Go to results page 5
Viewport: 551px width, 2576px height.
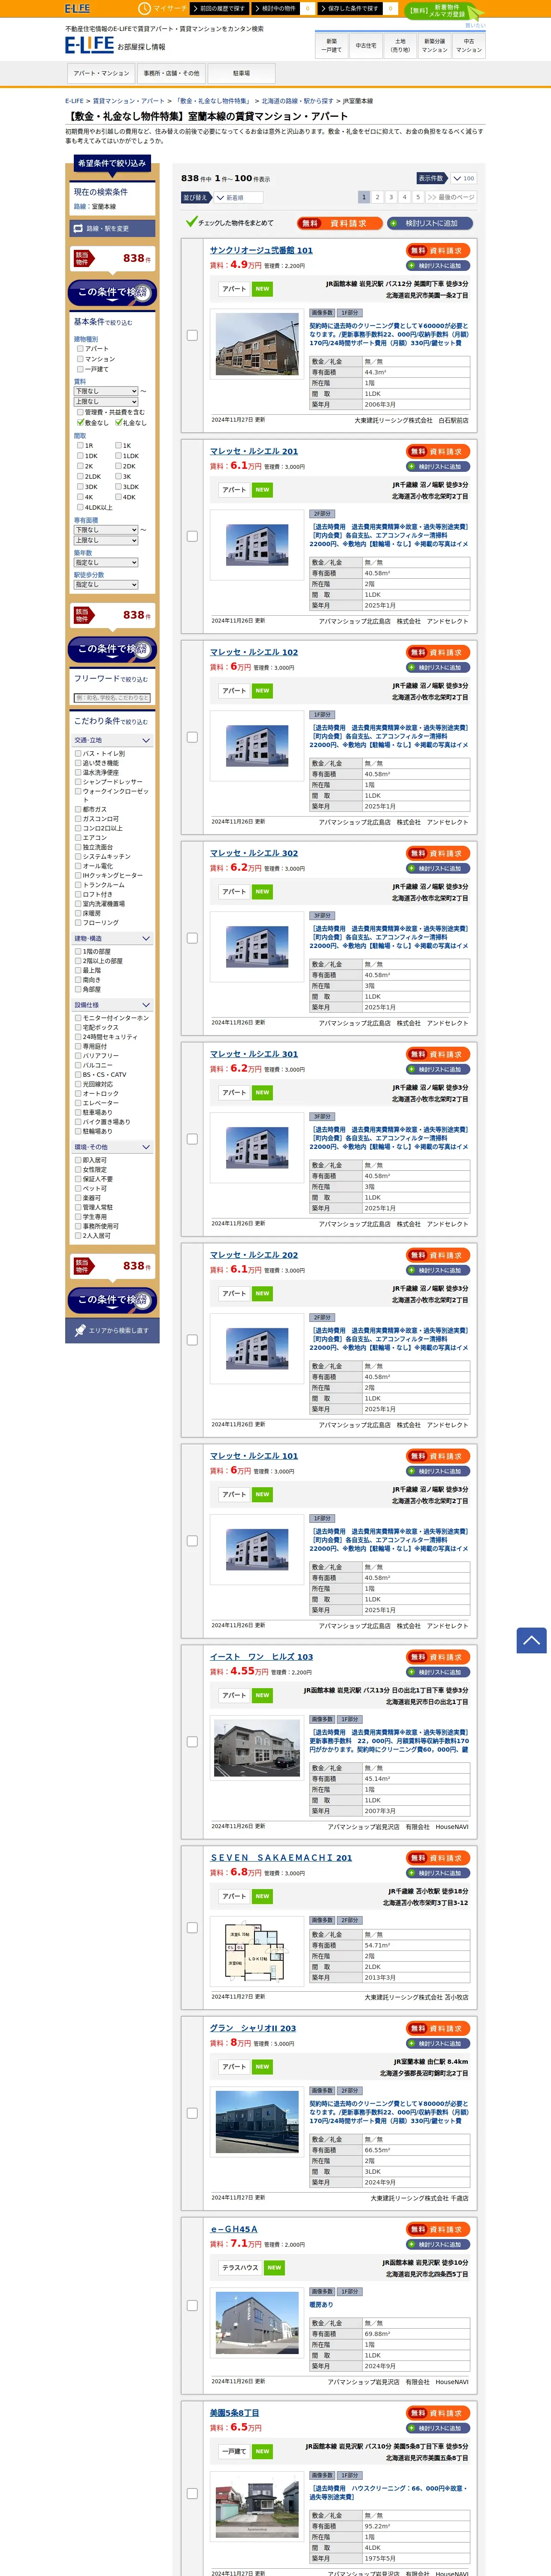point(418,198)
